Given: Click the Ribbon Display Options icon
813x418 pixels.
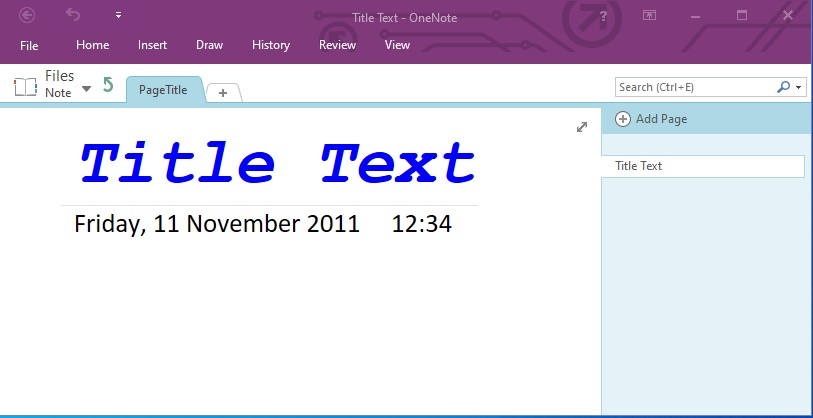Looking at the screenshot, I should click(x=649, y=15).
